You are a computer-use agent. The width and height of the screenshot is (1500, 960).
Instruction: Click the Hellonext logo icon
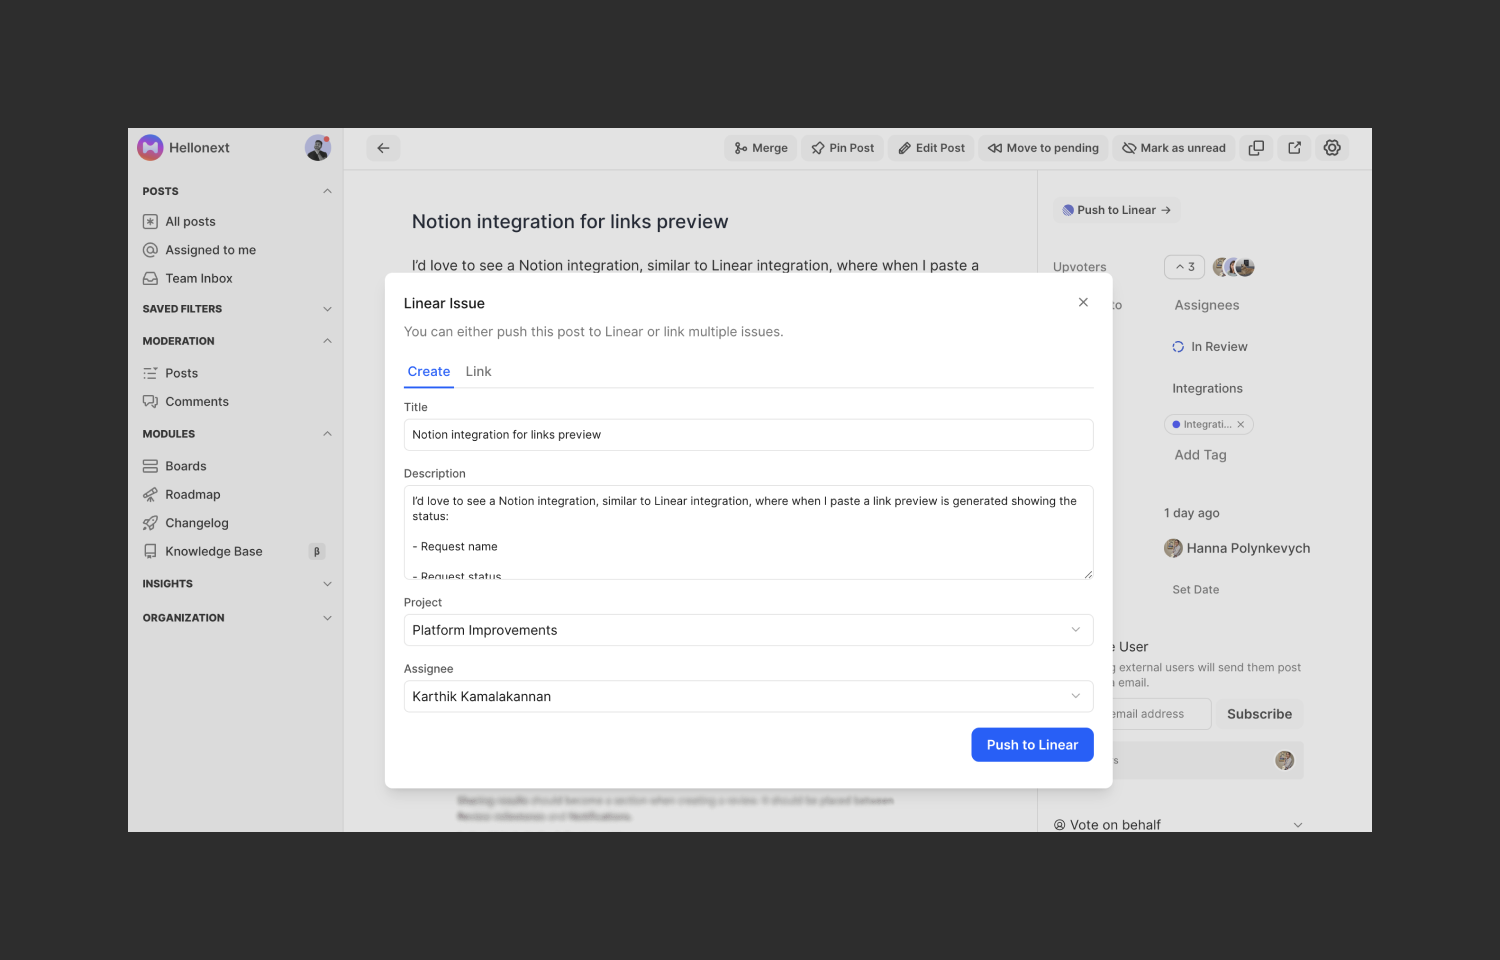point(150,148)
